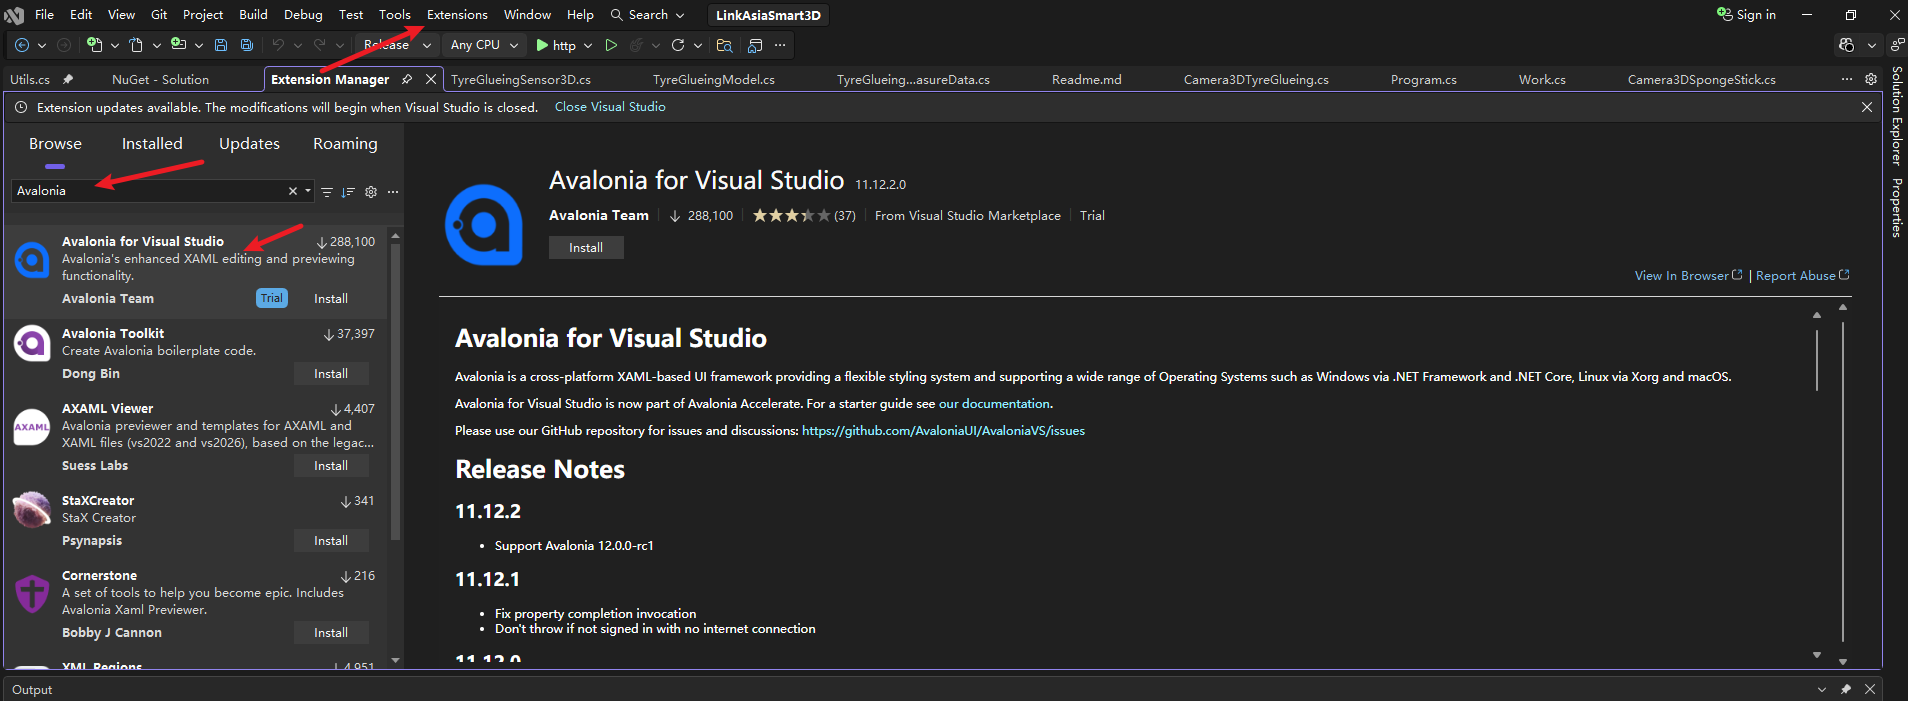Screen dimensions: 1908x701
Task: Install the Avalonia Toolkit extension
Action: click(x=331, y=374)
